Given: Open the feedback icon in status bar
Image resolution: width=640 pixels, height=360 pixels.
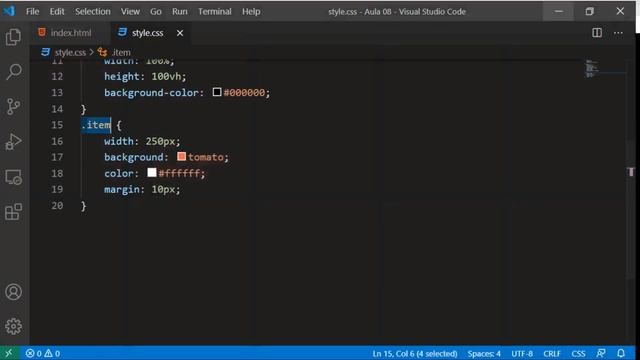Looking at the screenshot, I should [601, 353].
